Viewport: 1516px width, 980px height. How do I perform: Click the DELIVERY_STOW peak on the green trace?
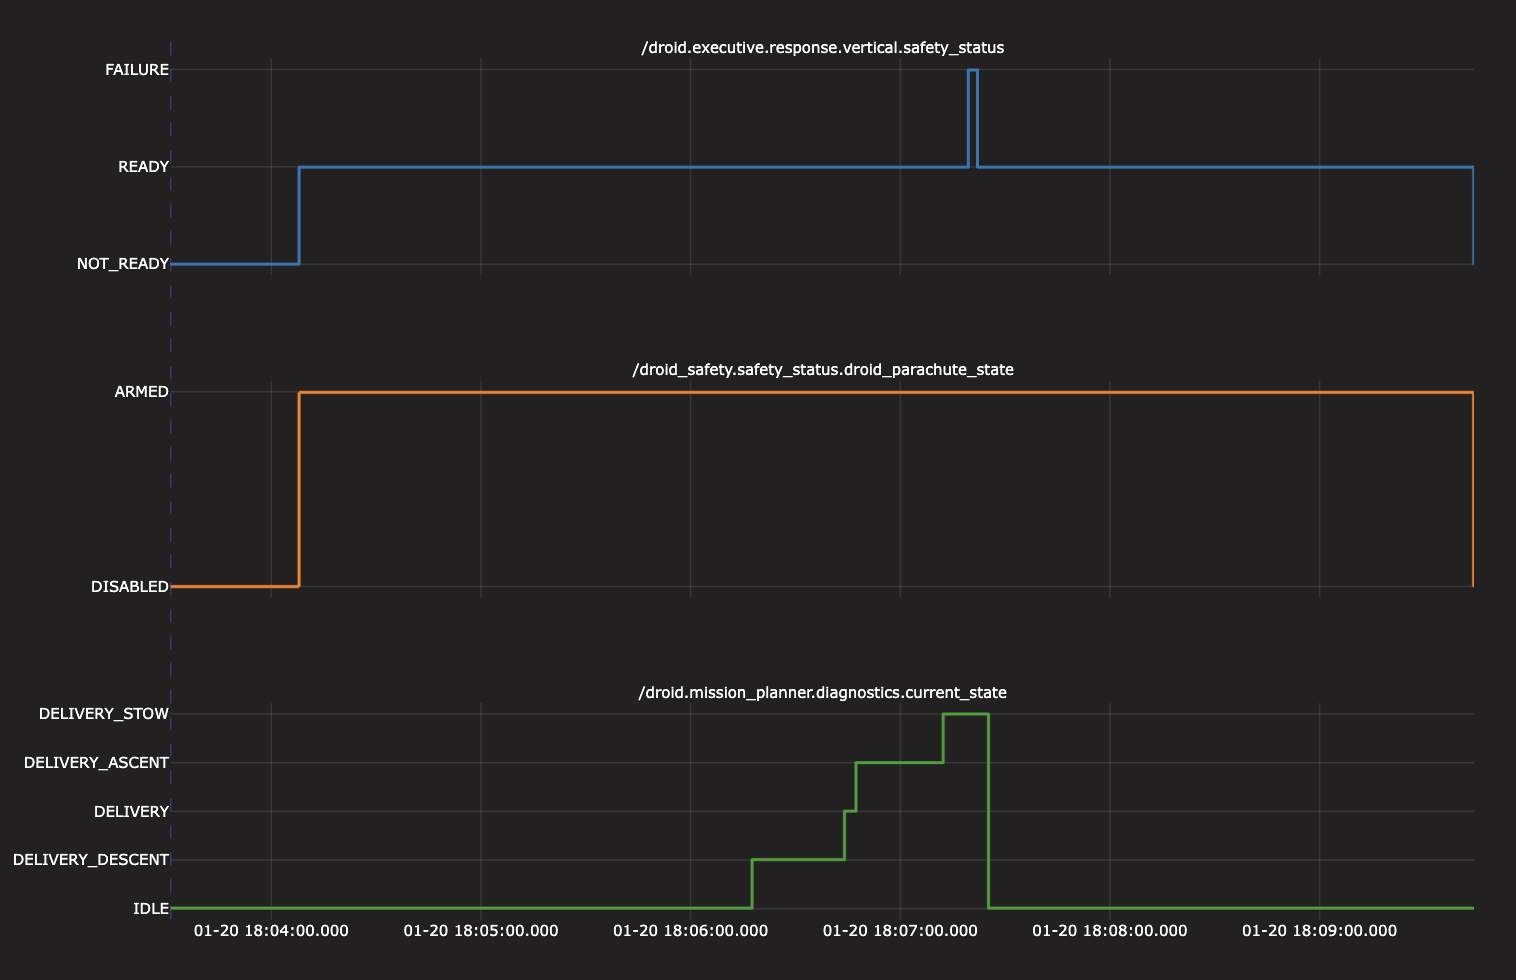tap(966, 714)
